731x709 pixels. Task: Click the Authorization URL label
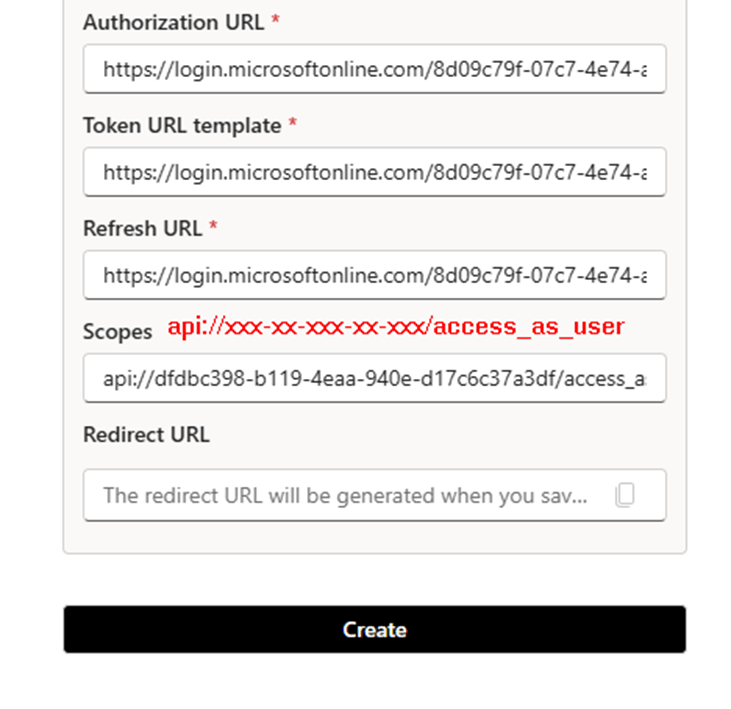pyautogui.click(x=173, y=22)
